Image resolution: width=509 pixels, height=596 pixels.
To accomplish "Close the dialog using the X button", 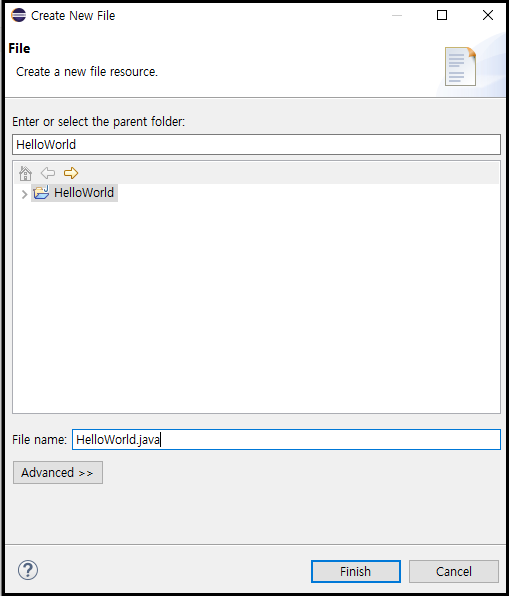I will click(x=488, y=15).
